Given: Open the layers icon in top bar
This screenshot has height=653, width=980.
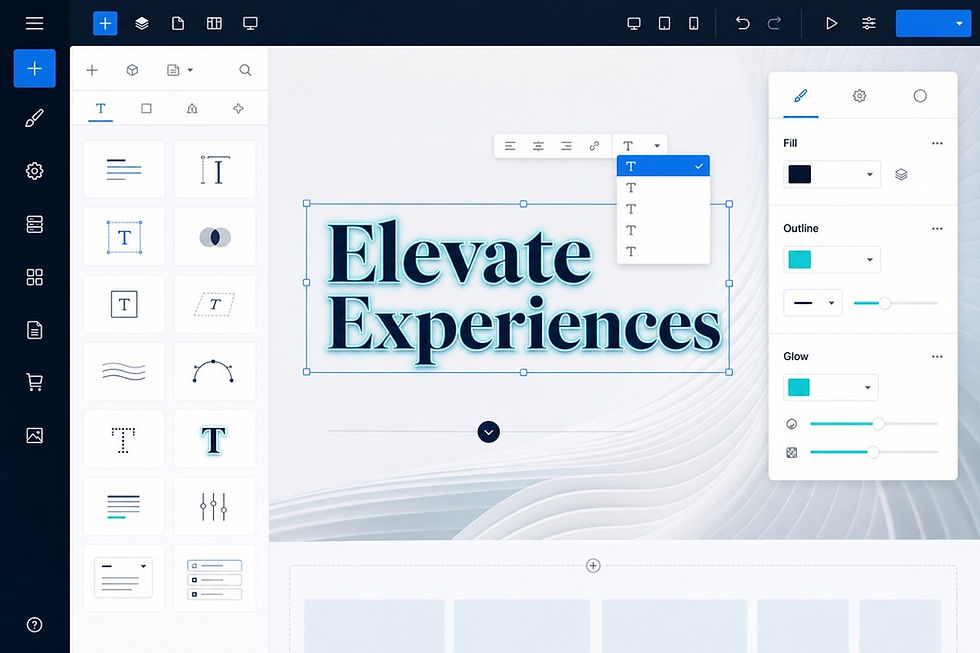Looking at the screenshot, I should 142,24.
